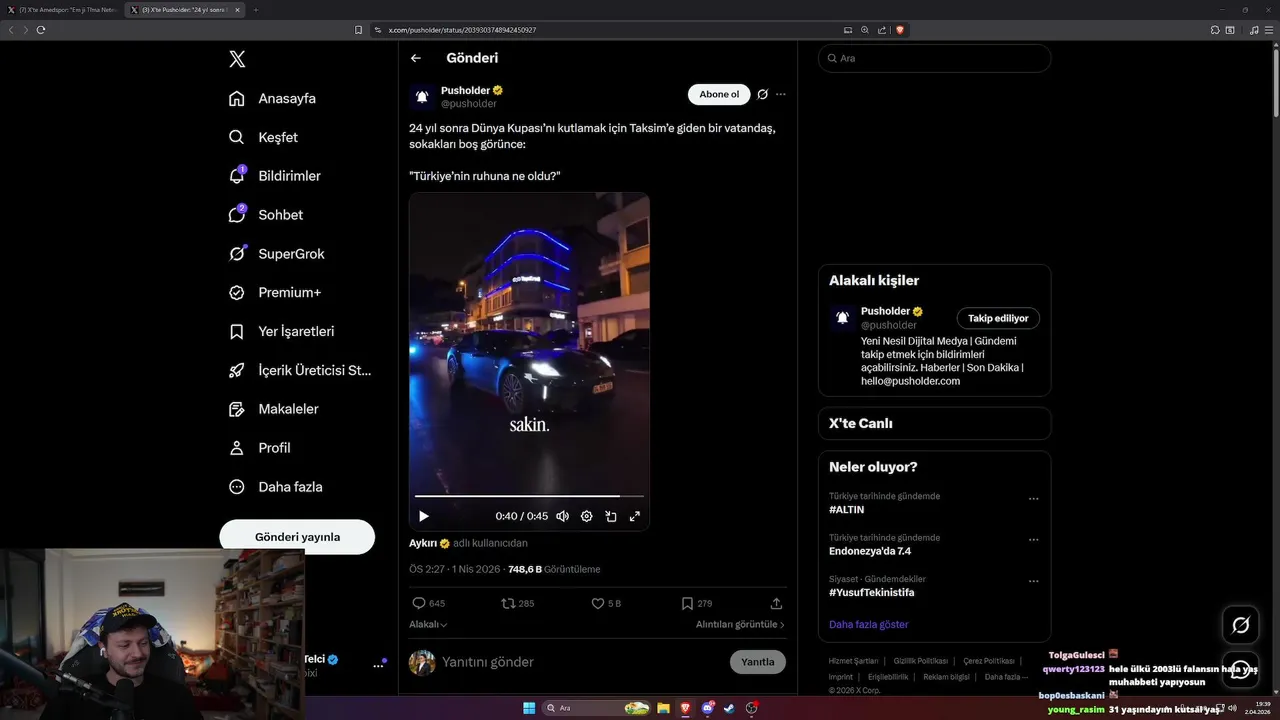Open Profil page
The height and width of the screenshot is (720, 1280).
coord(259,448)
